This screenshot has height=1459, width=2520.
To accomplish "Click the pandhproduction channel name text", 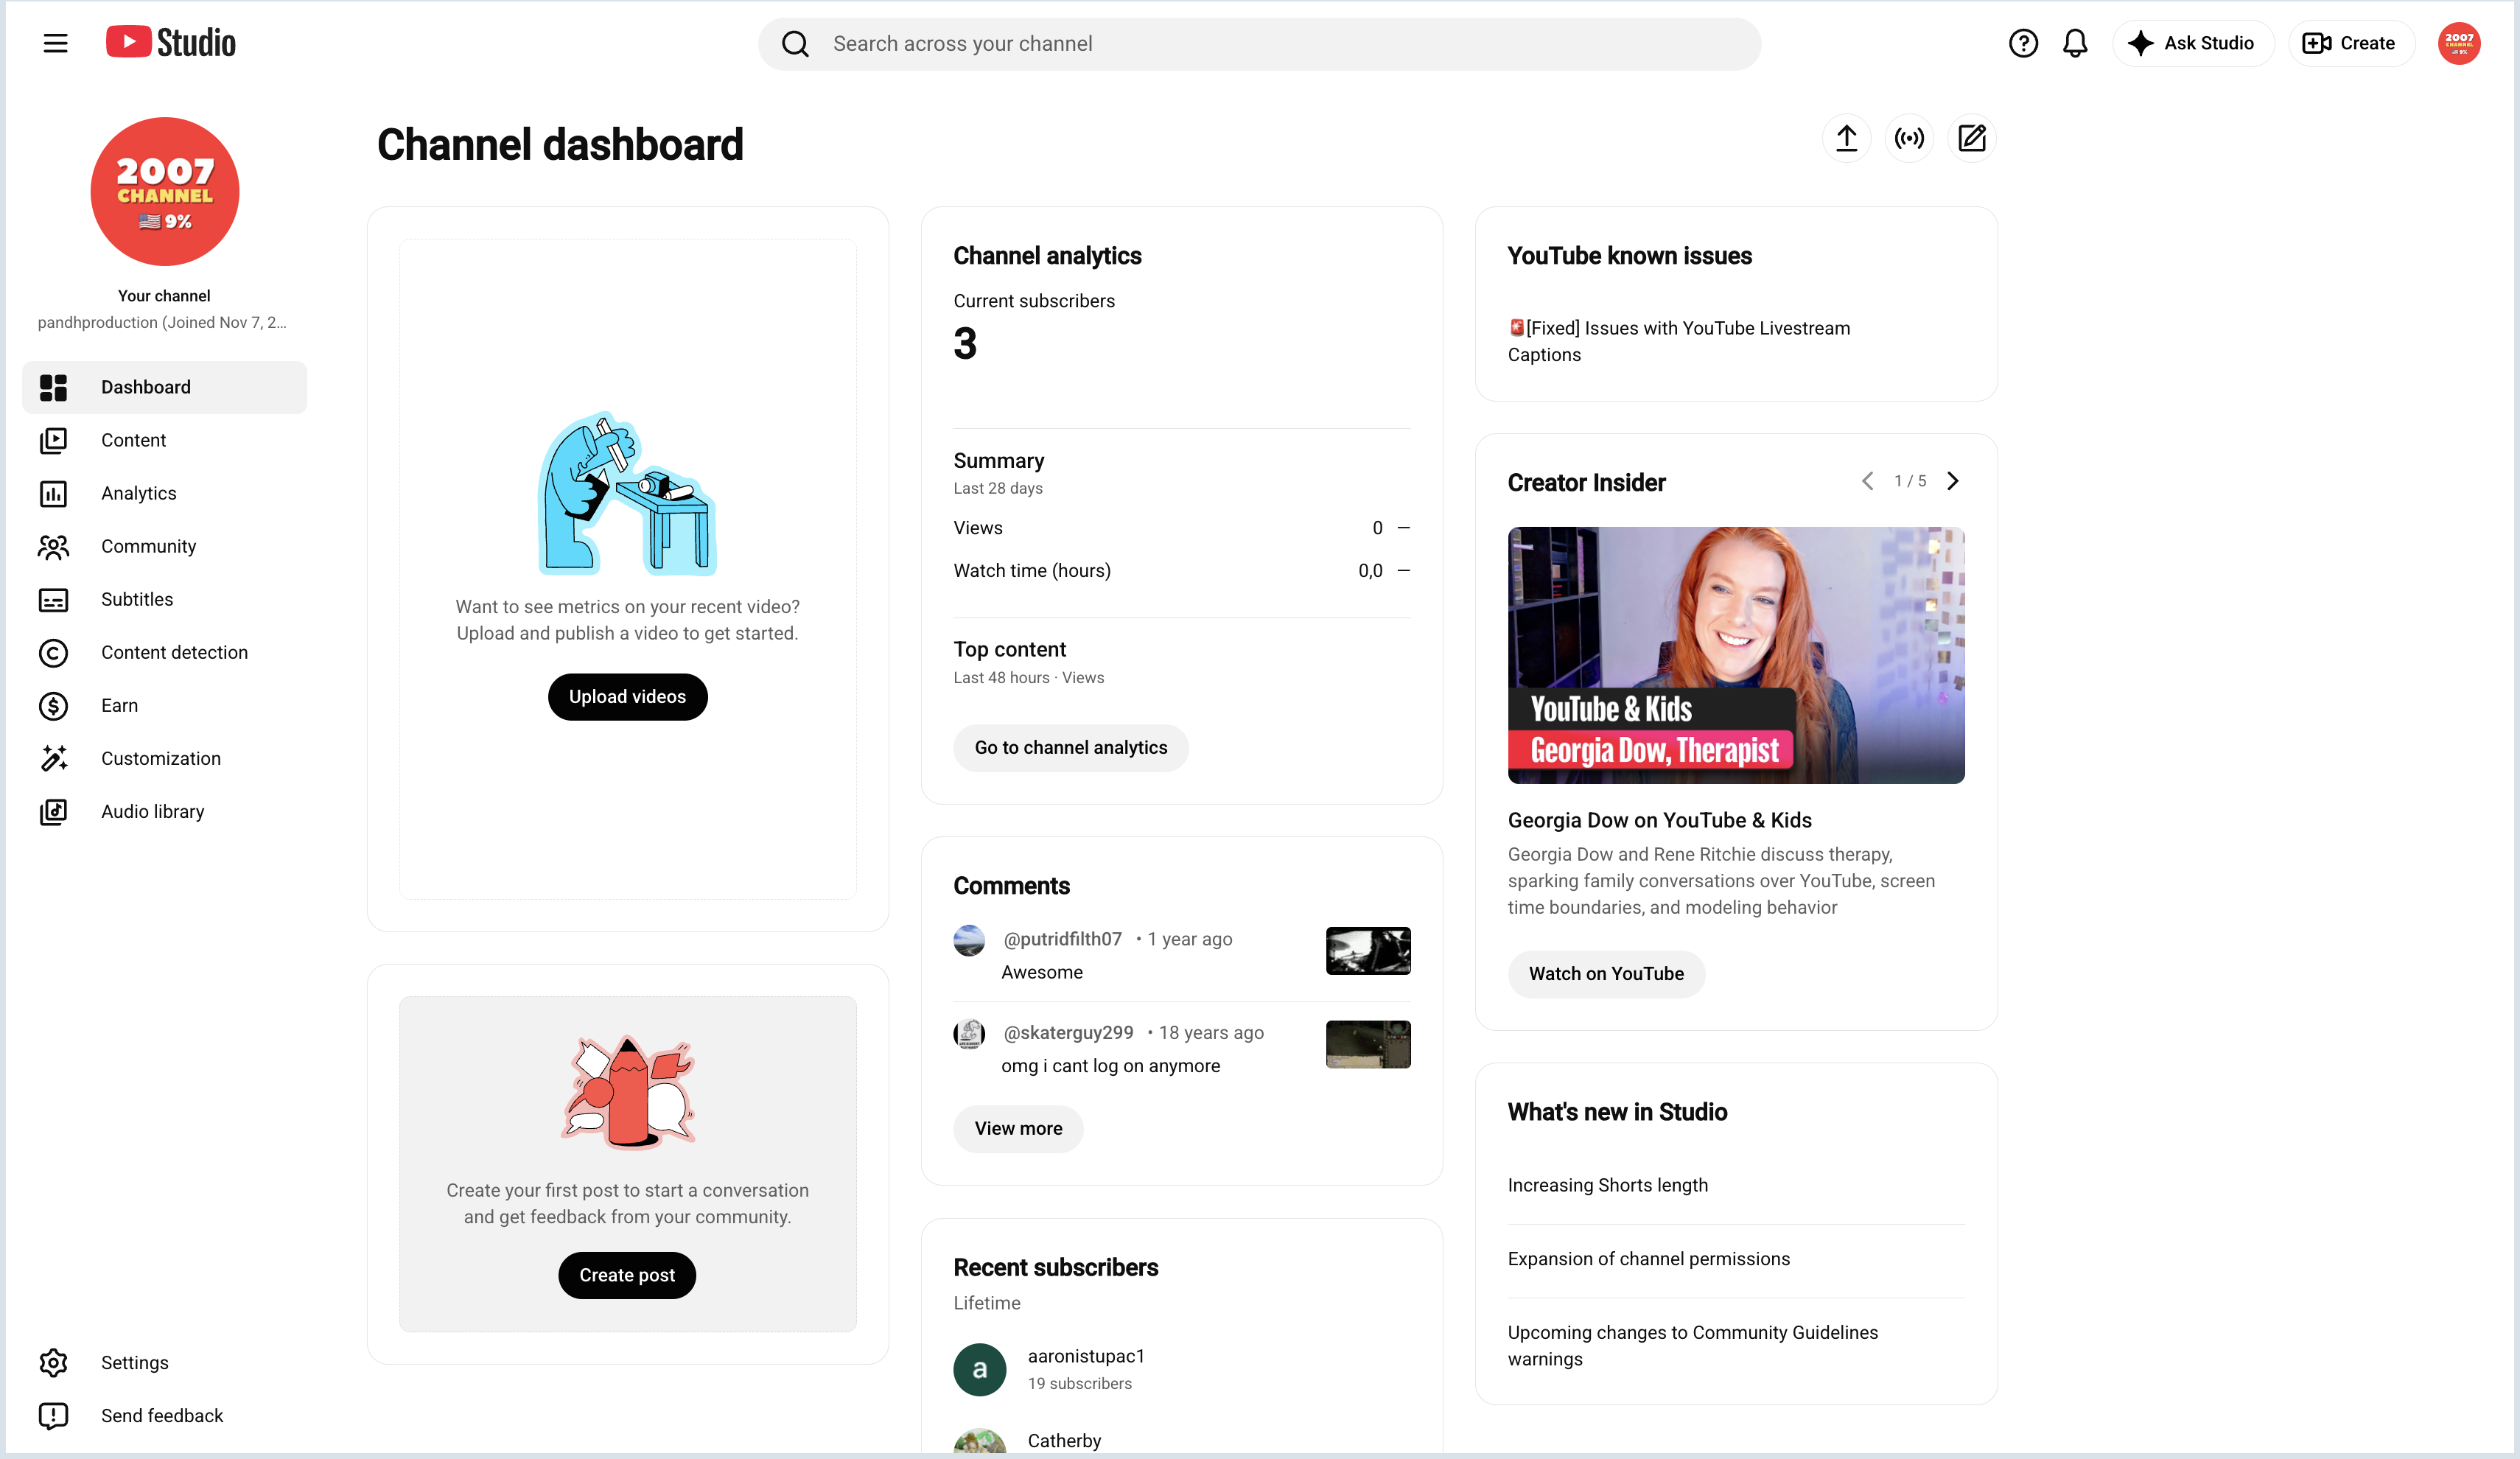I will point(162,322).
